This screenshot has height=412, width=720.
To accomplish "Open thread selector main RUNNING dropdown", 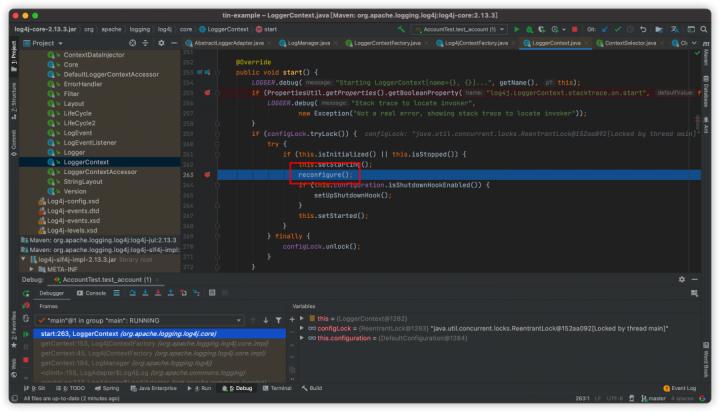I will (140, 320).
